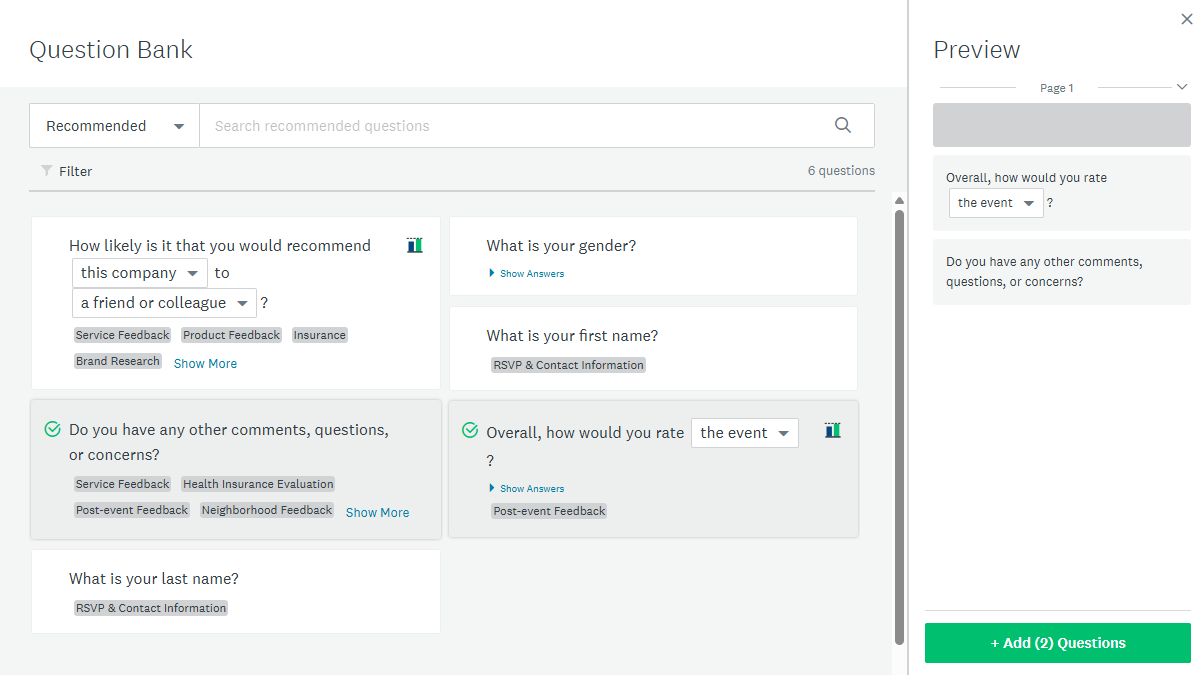Collapse Page 1 chevron in Preview
Viewport: 1204px width, 675px height.
tap(1182, 87)
